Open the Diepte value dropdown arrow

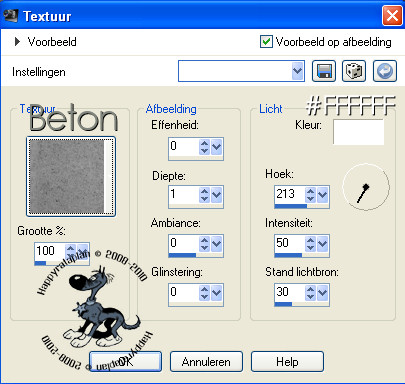tap(217, 195)
